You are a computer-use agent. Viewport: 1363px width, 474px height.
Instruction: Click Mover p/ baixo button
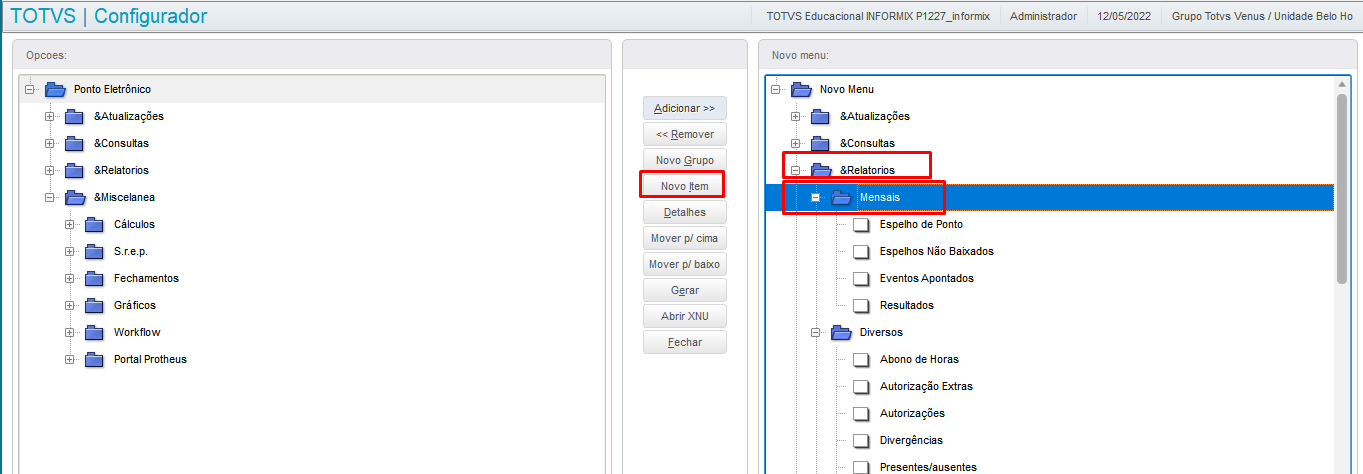pyautogui.click(x=685, y=264)
